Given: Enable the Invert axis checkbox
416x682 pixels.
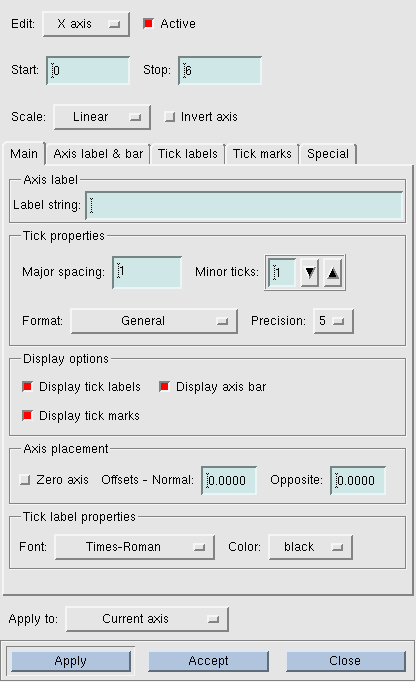Looking at the screenshot, I should tap(169, 117).
